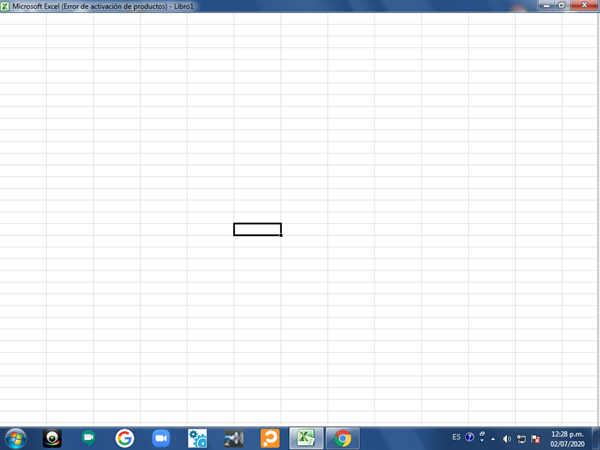600x450 pixels.
Task: Select the active highlighted spreadsheet cell
Action: click(258, 230)
